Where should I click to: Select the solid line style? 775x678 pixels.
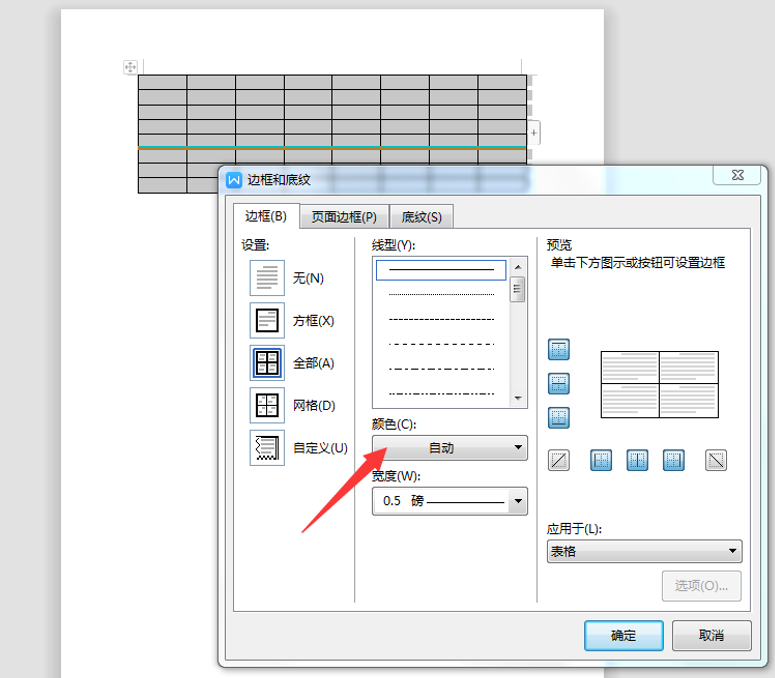(441, 270)
